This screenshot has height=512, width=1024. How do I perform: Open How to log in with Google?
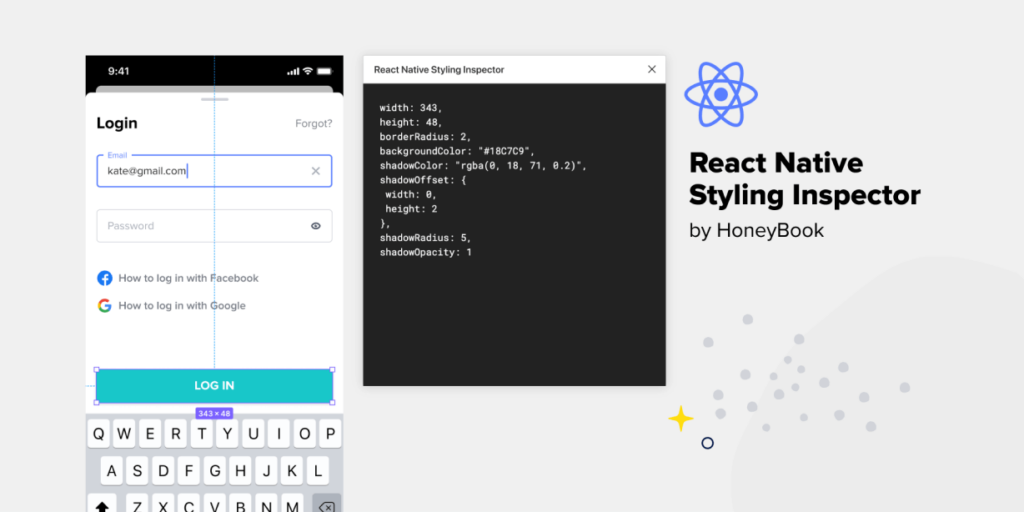tap(182, 306)
